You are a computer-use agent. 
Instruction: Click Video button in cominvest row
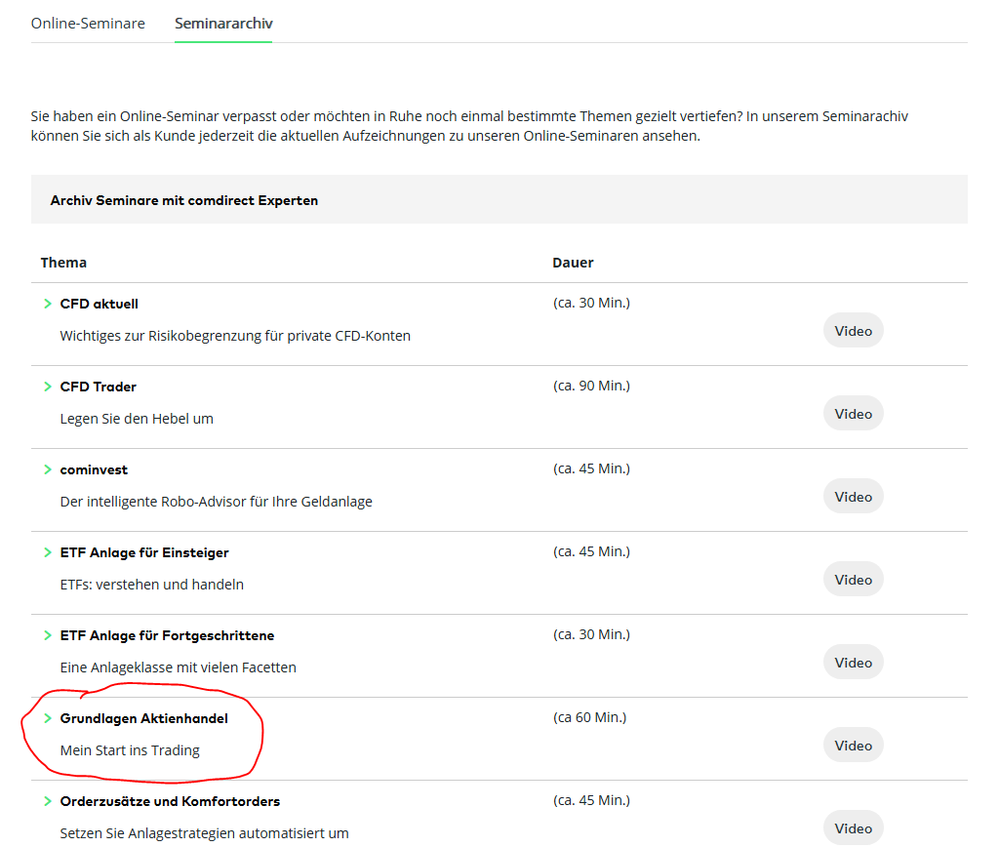[853, 497]
